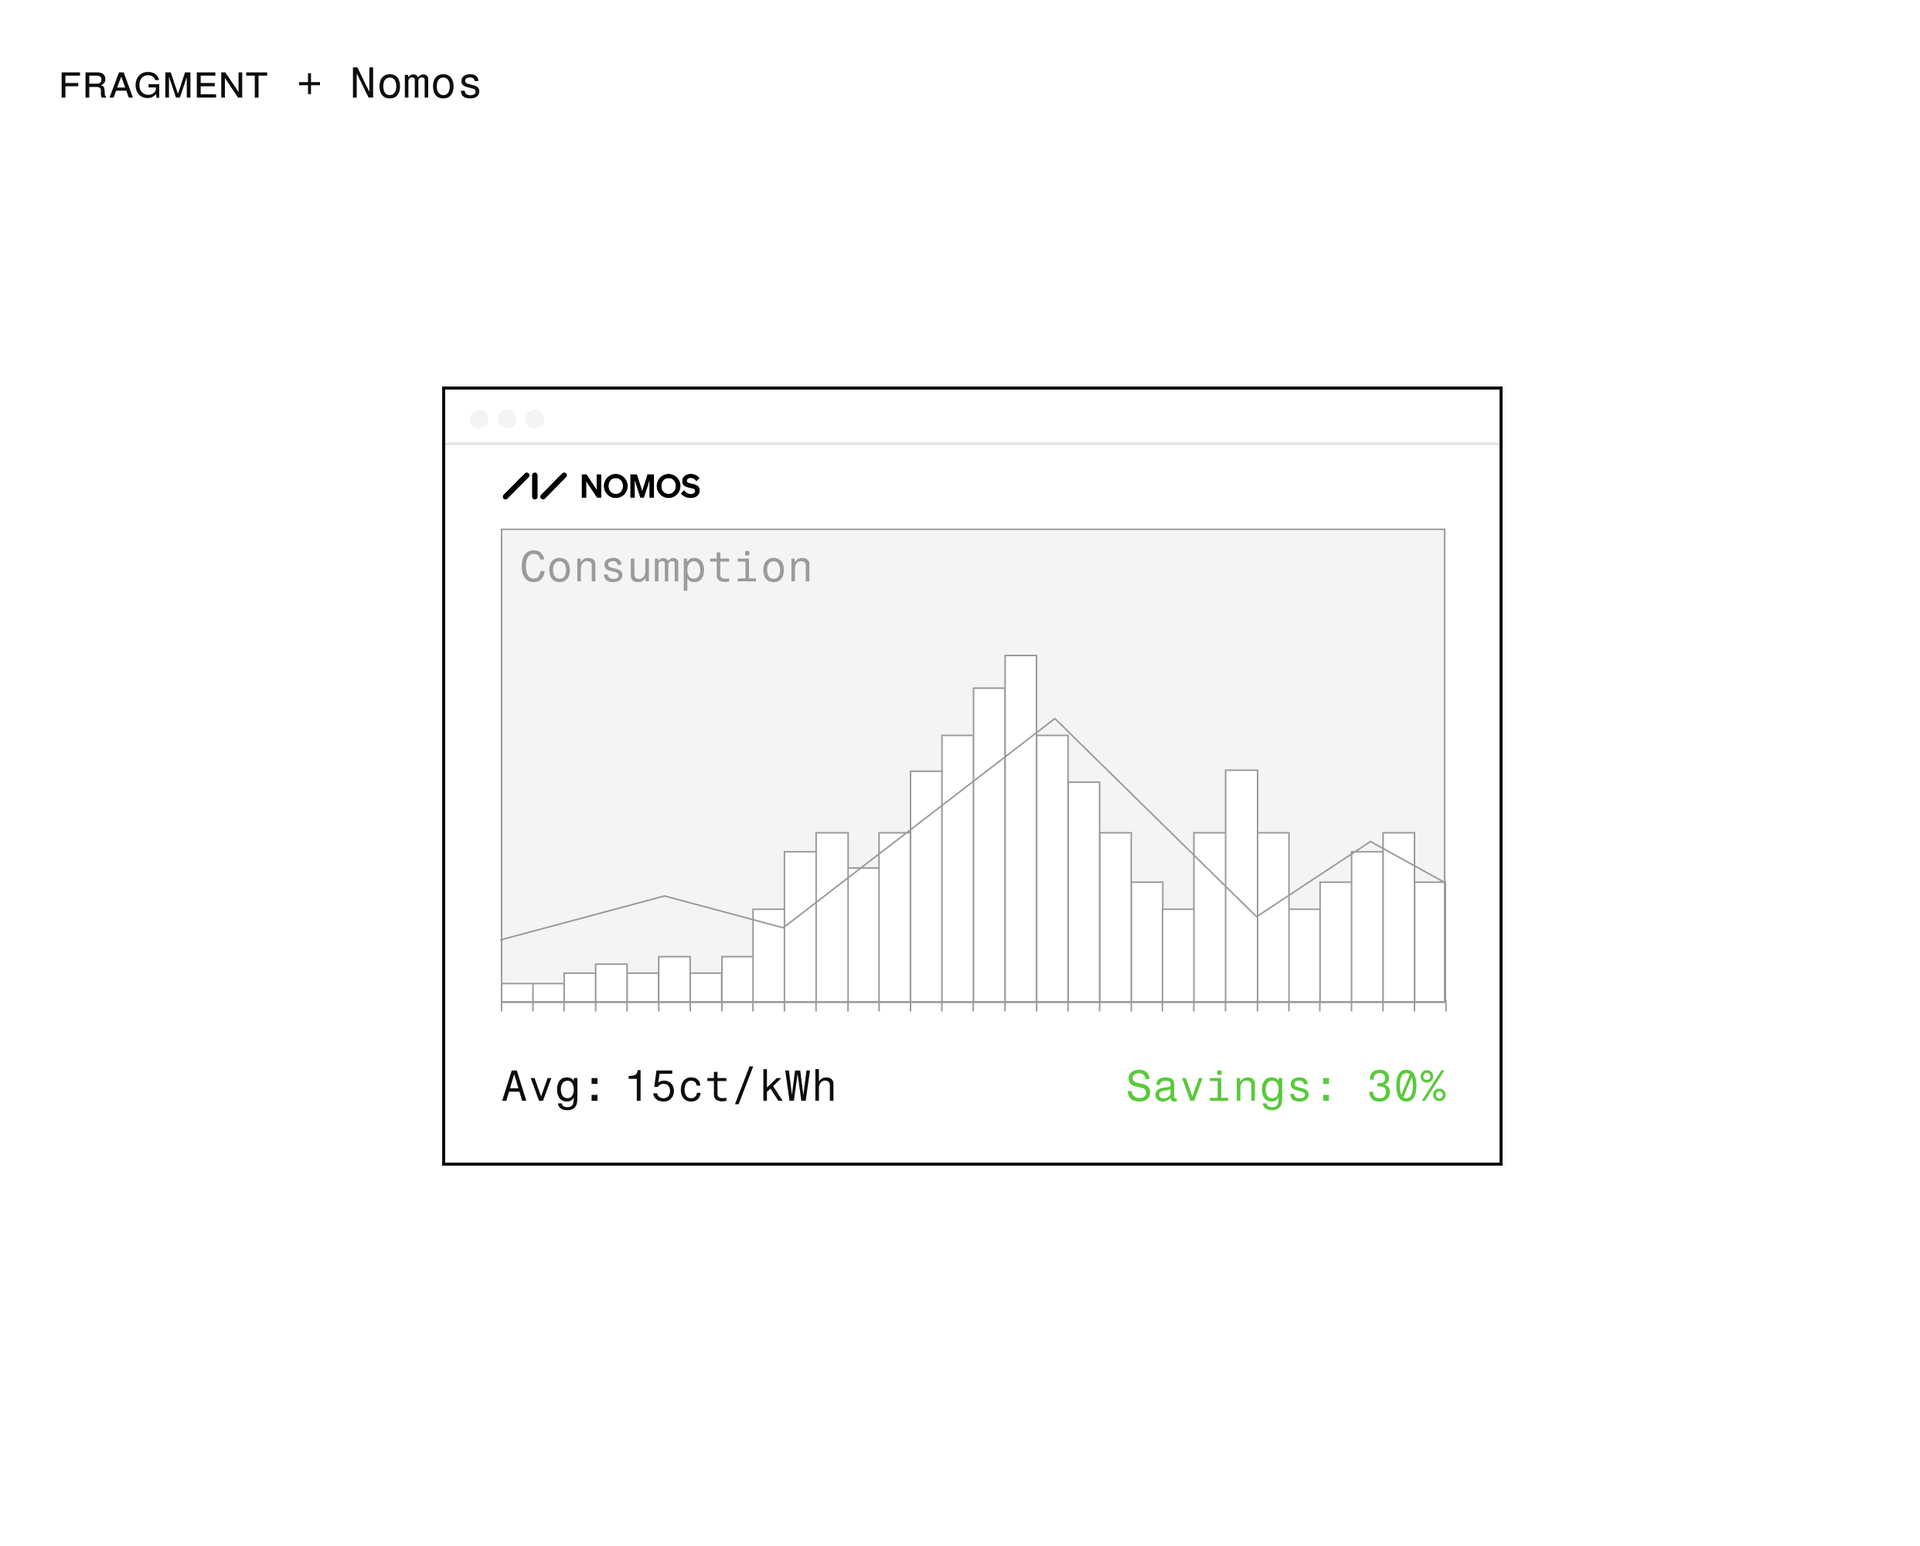Click the green 30% value
This screenshot has height=1546, width=1920.
[x=1406, y=1087]
